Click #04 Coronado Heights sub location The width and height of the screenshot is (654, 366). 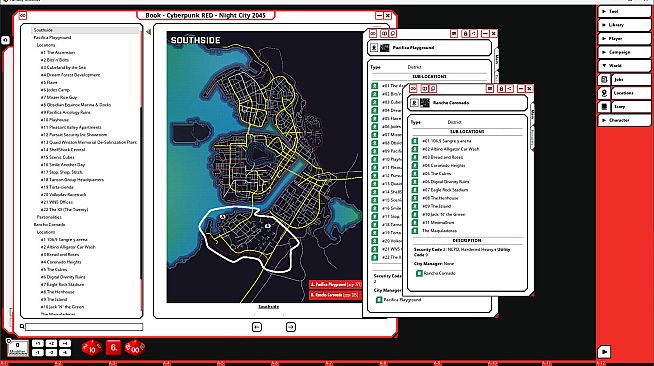point(443,165)
